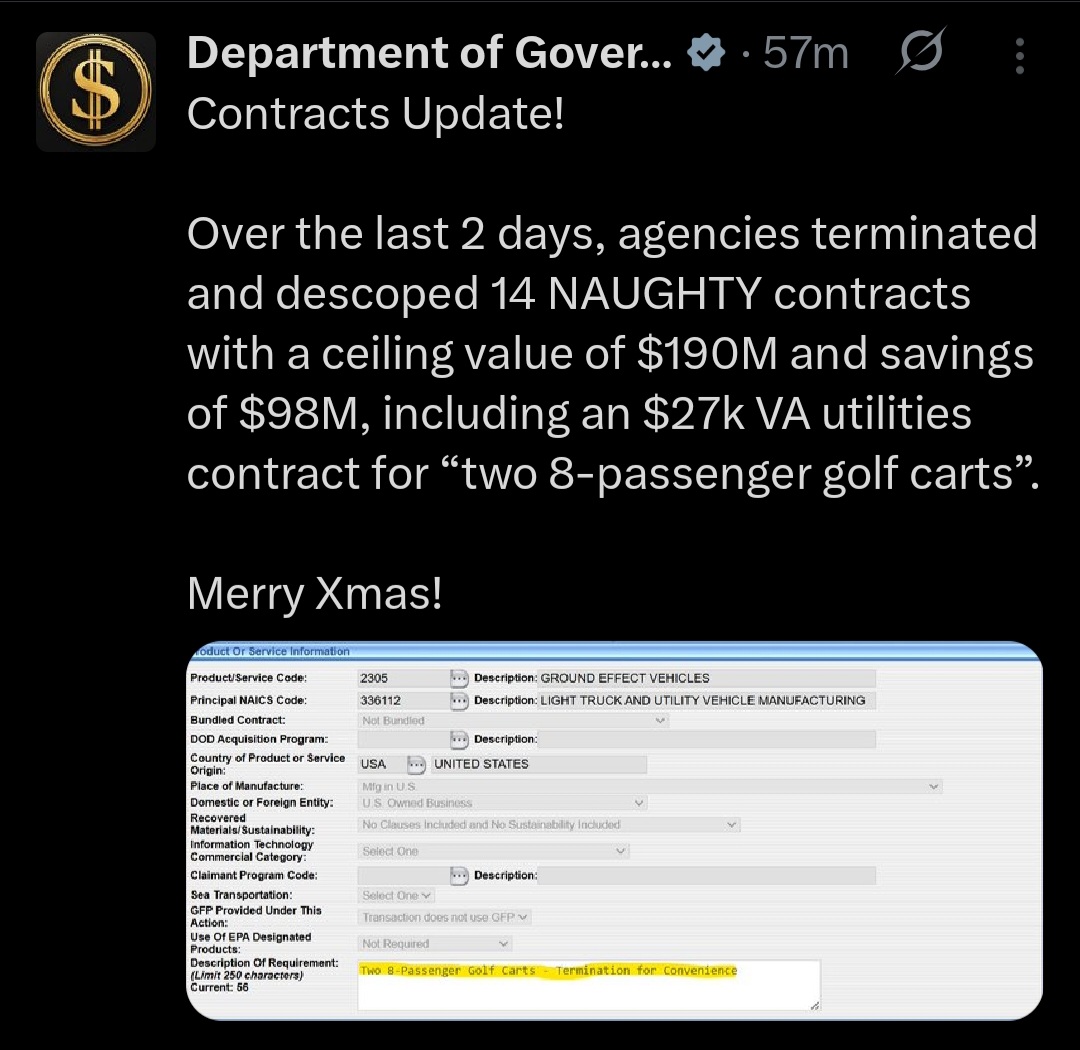1080x1050 pixels.
Task: Click the Product Or Service Information section header
Action: click(x=270, y=652)
